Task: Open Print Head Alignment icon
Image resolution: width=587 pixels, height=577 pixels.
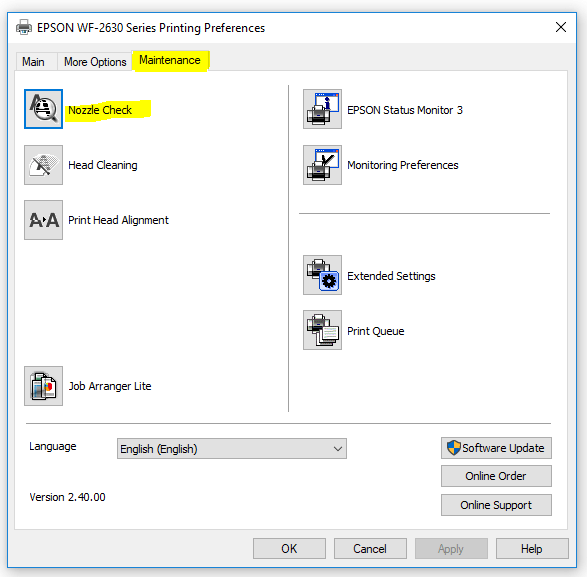Action: pos(43,220)
